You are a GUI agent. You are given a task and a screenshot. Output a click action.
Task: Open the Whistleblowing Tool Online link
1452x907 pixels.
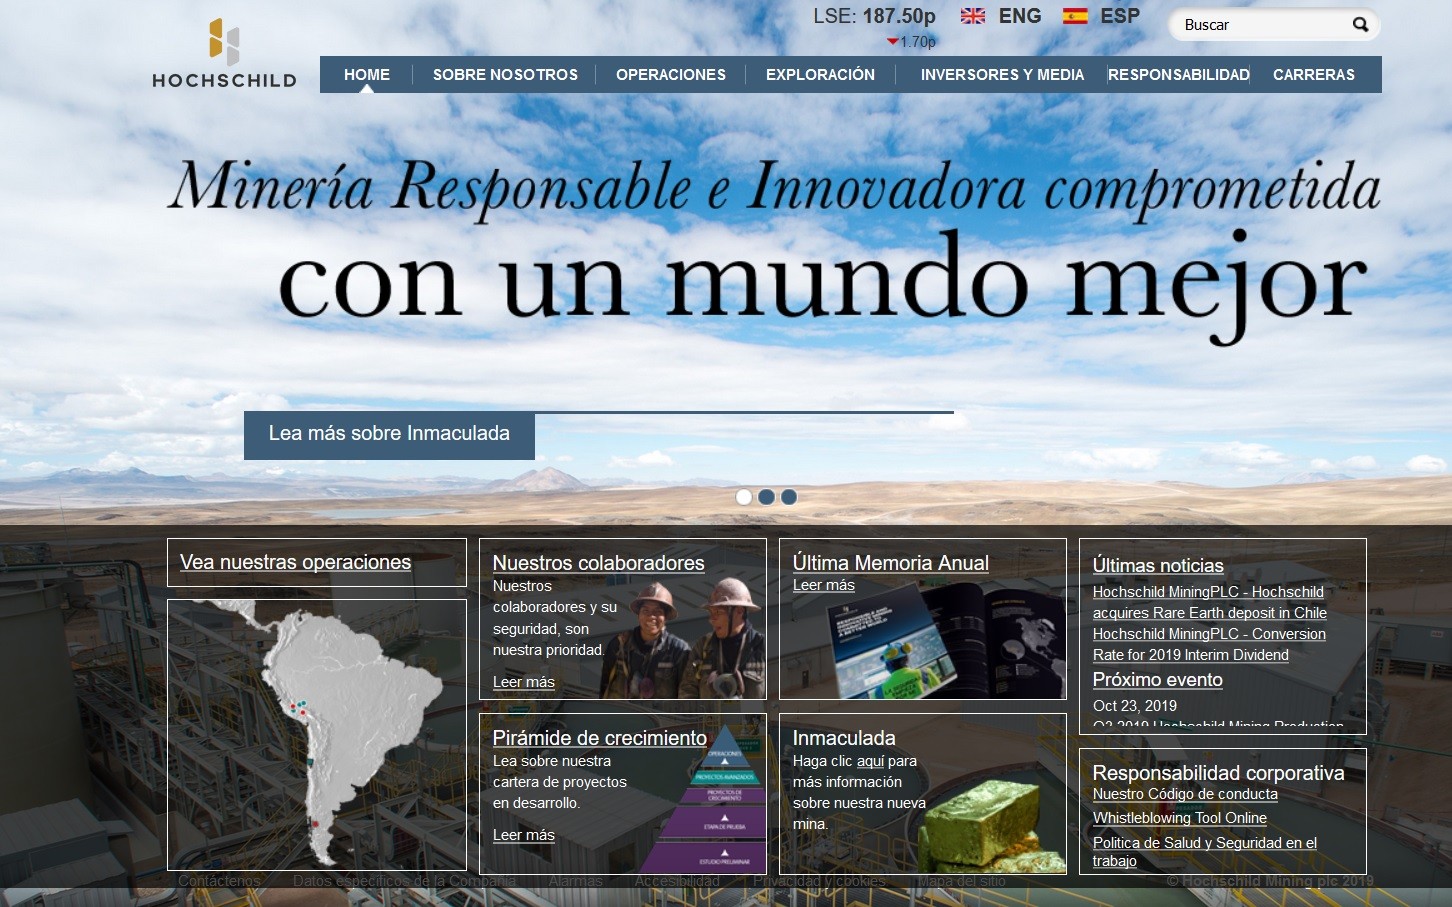click(x=1179, y=818)
